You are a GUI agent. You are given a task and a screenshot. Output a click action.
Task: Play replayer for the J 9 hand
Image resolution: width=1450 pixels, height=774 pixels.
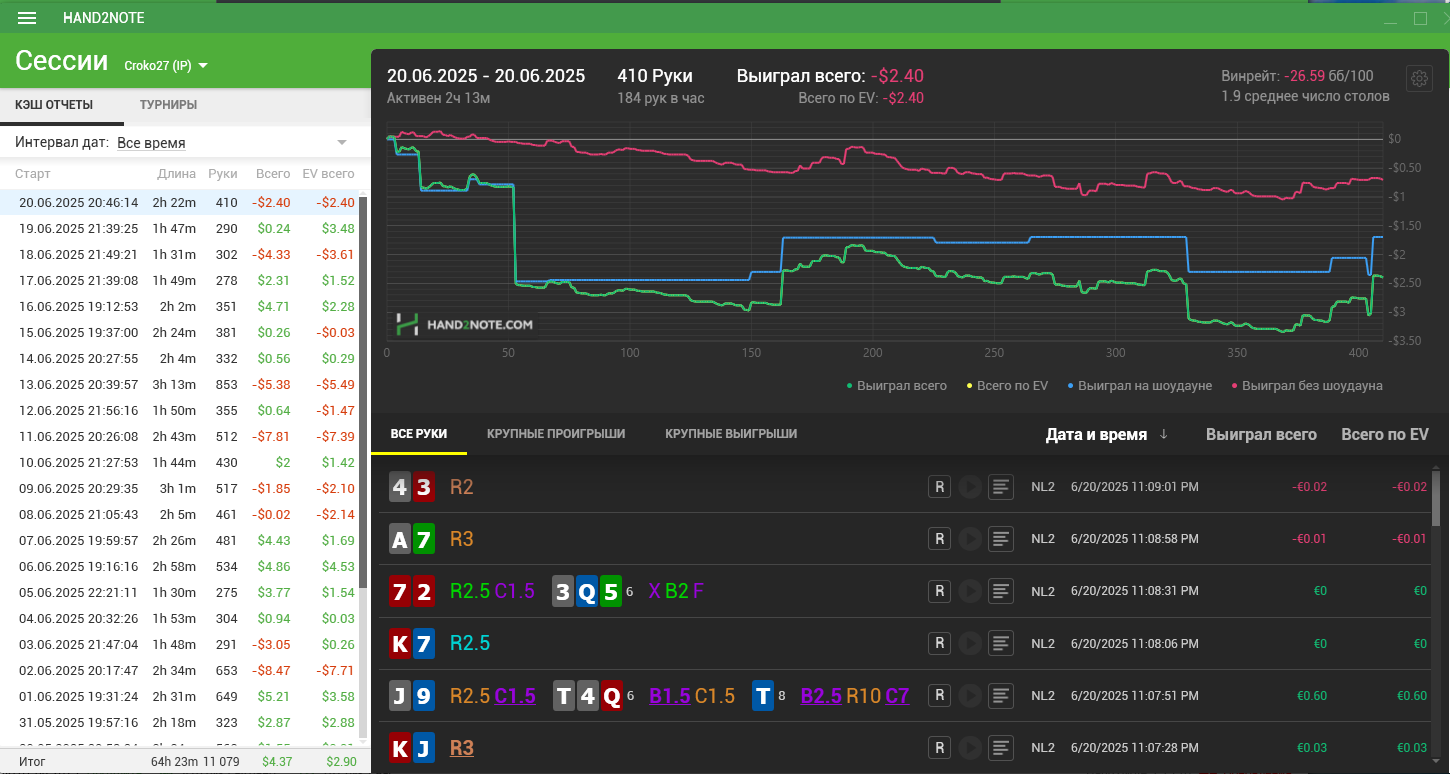(x=969, y=695)
